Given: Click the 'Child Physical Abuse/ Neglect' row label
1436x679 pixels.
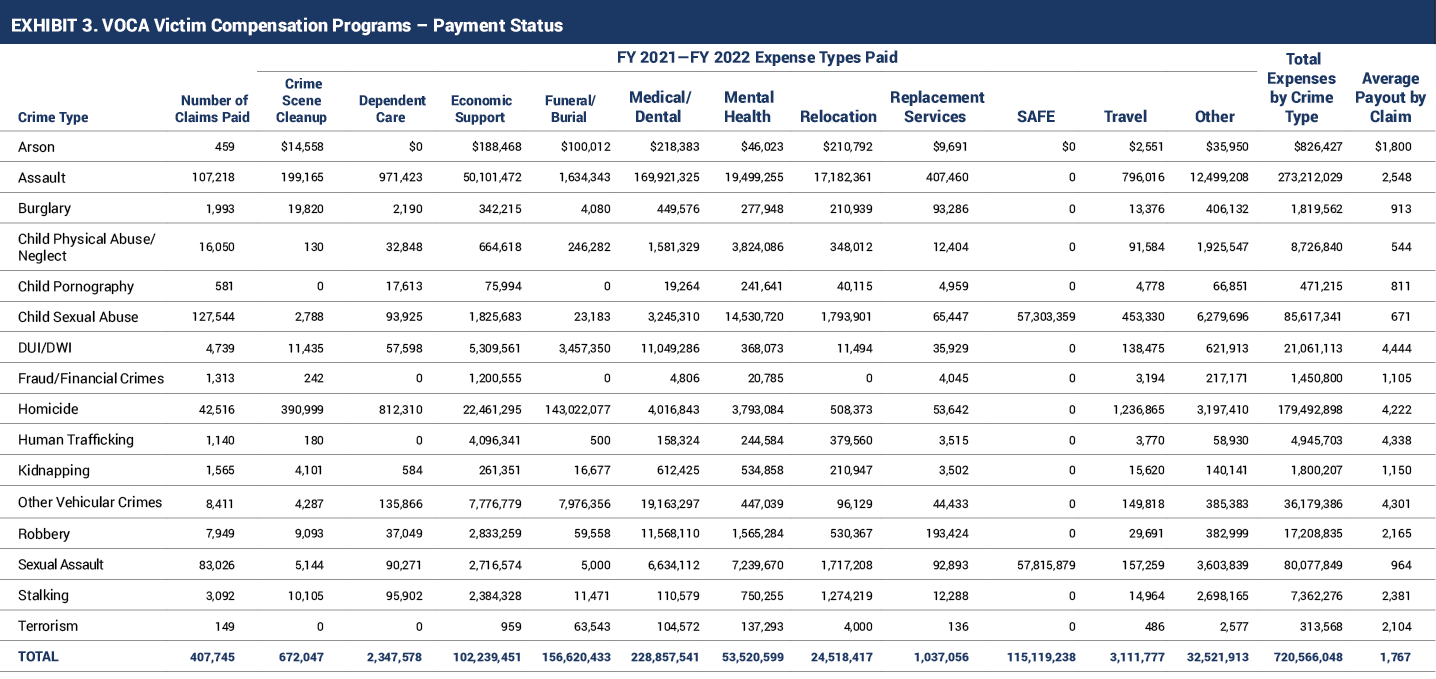Looking at the screenshot, I should pos(87,247).
